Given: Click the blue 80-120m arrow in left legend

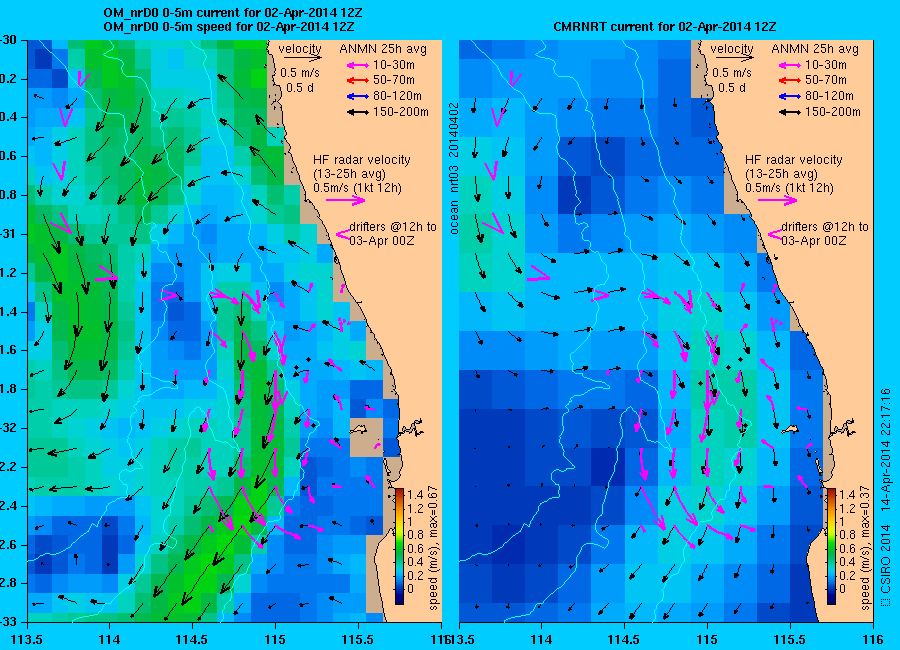Looking at the screenshot, I should [358, 96].
